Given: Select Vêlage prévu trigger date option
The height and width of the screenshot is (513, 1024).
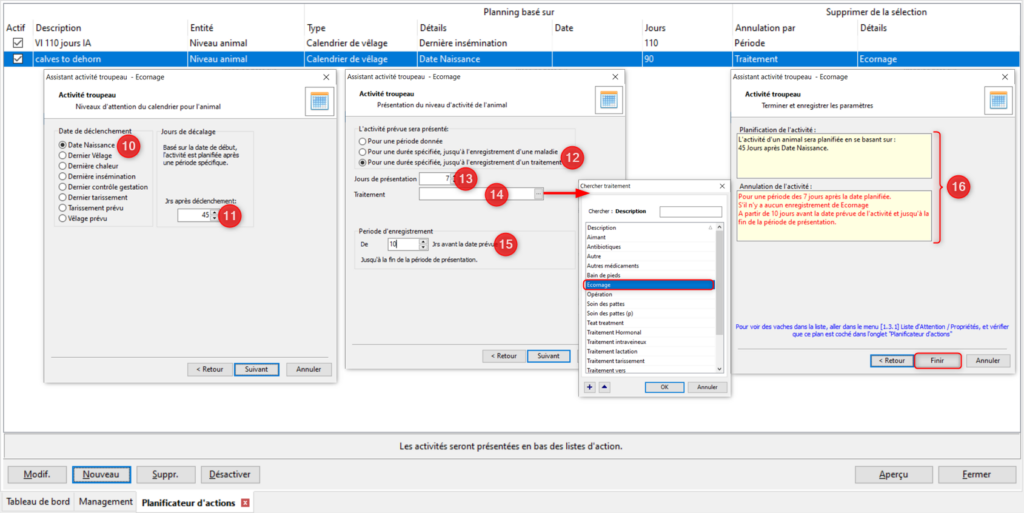Looking at the screenshot, I should point(63,219).
